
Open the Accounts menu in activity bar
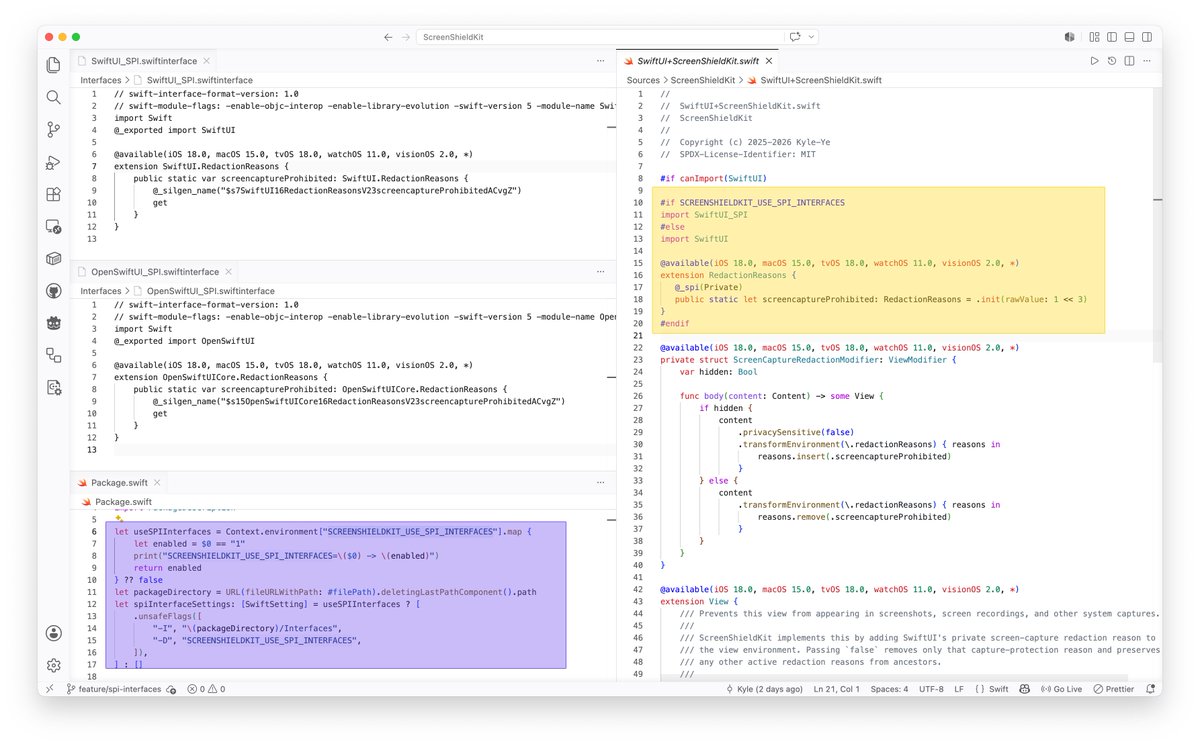pyautogui.click(x=54, y=633)
